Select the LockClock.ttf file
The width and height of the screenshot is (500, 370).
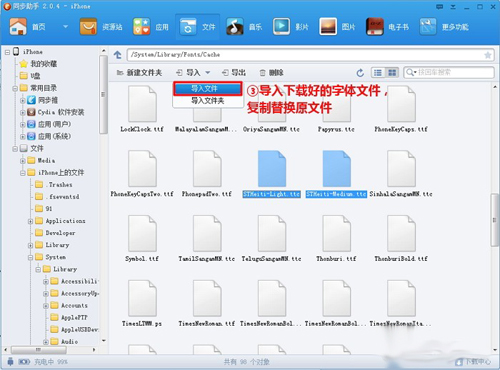coord(142,109)
